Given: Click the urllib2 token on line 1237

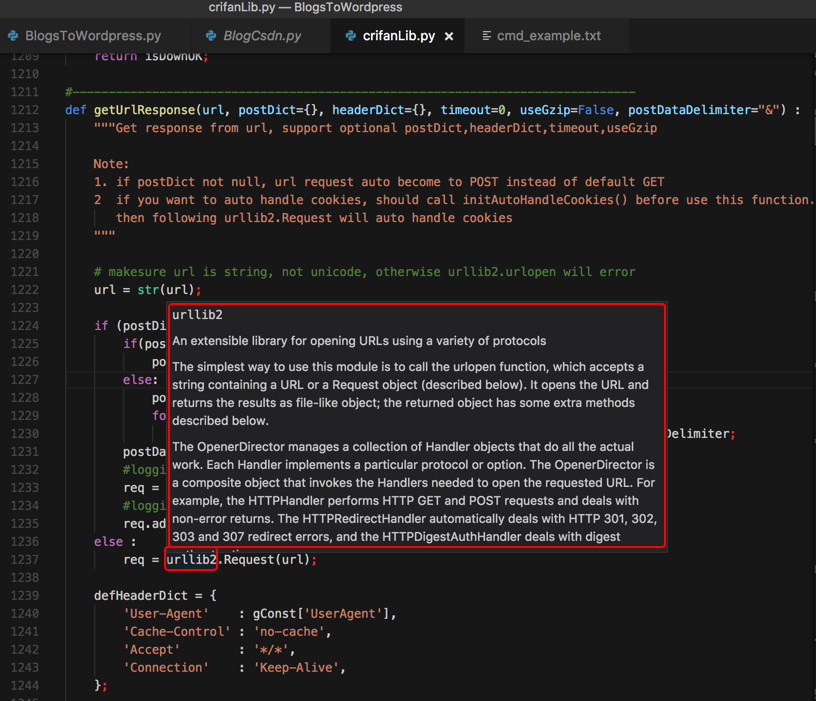Looking at the screenshot, I should 191,559.
